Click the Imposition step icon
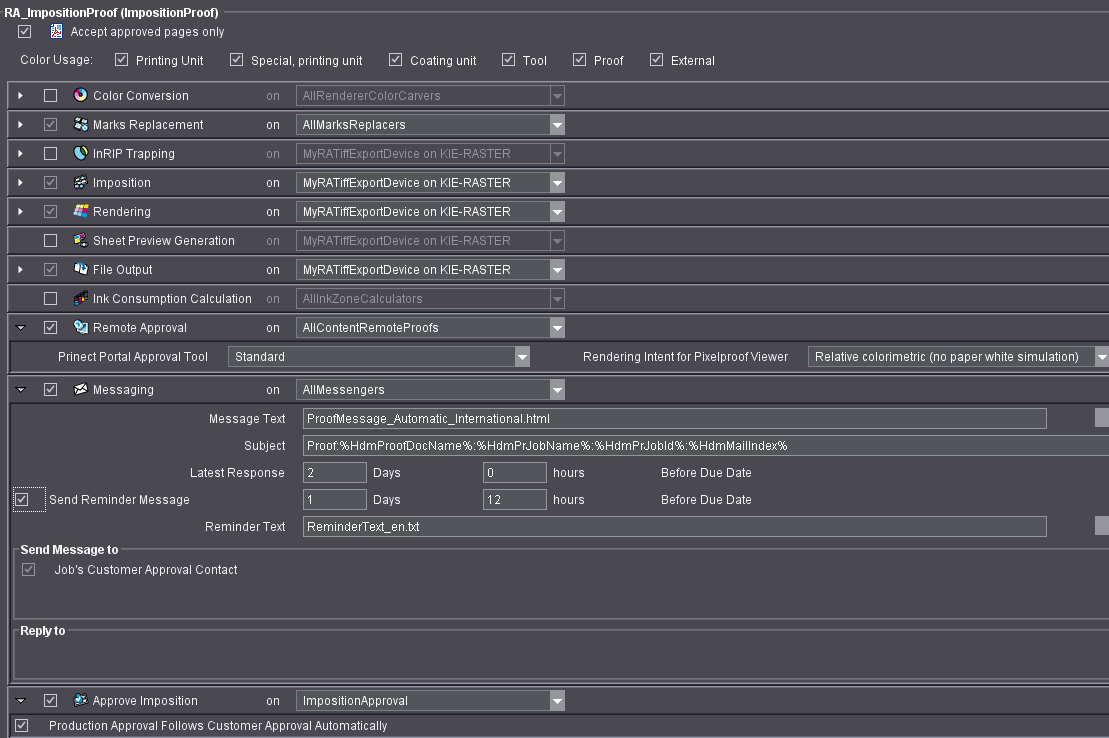 (81, 183)
